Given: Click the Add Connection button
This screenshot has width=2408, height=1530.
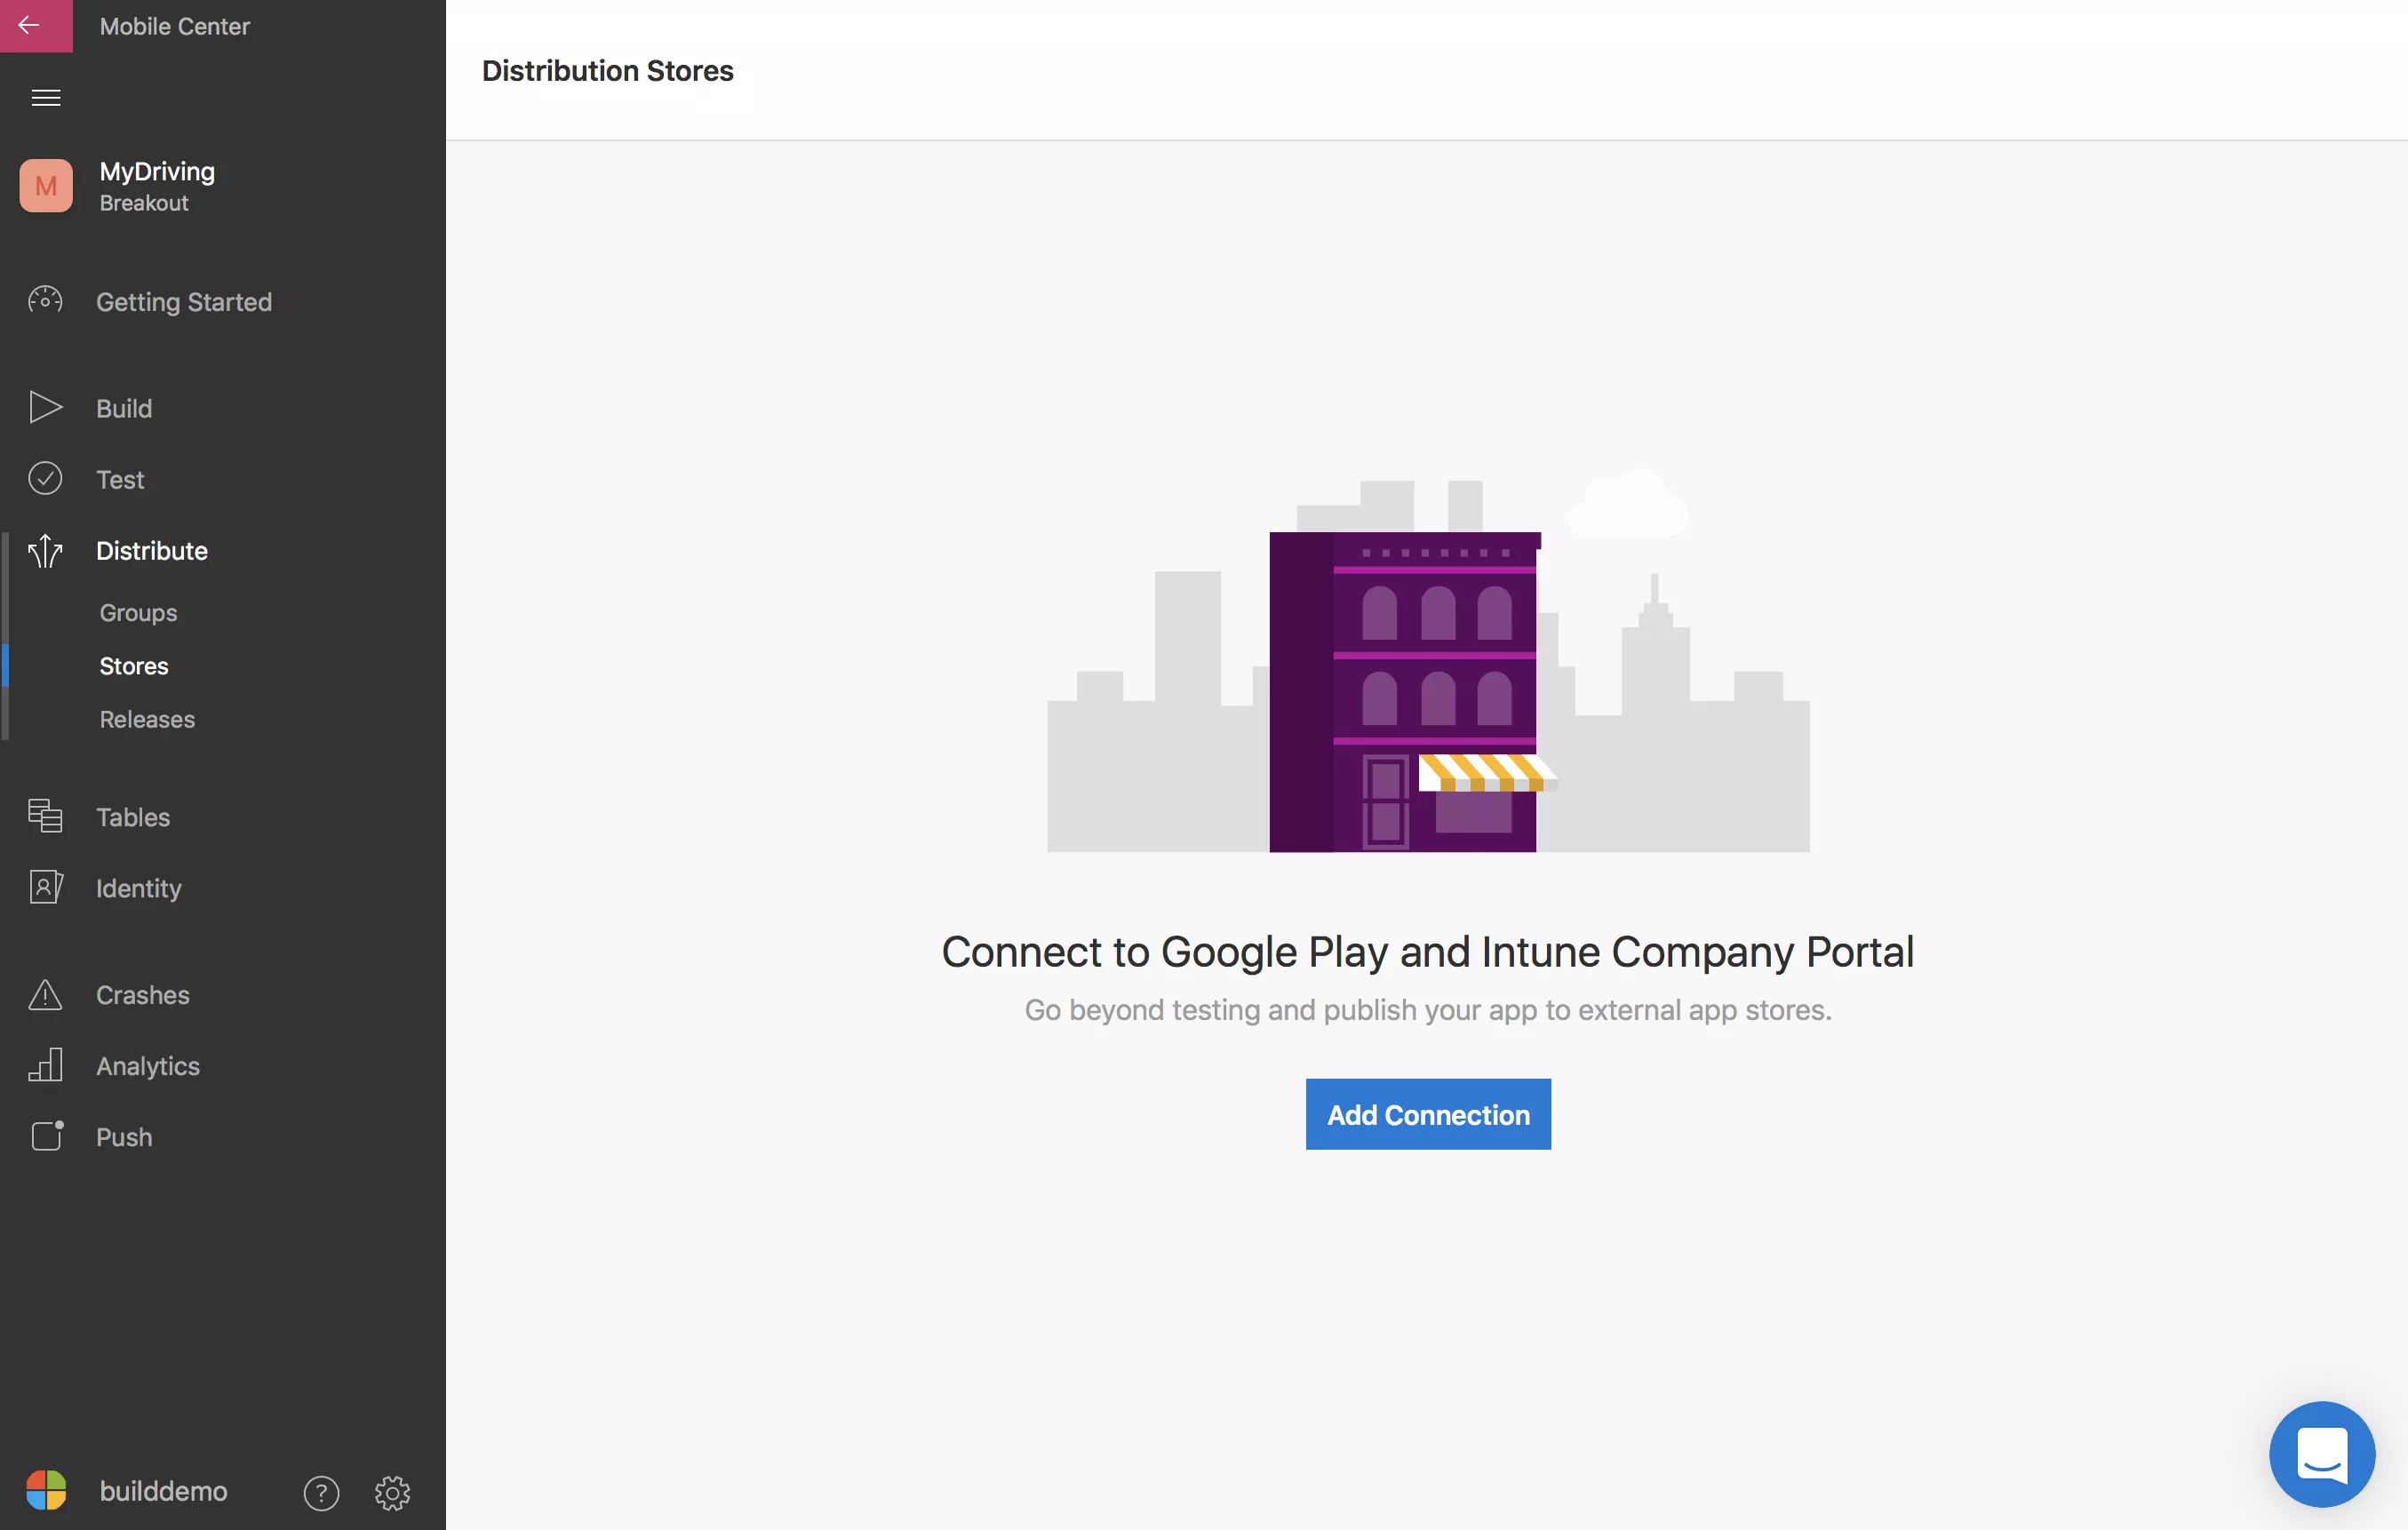Looking at the screenshot, I should point(1428,1114).
